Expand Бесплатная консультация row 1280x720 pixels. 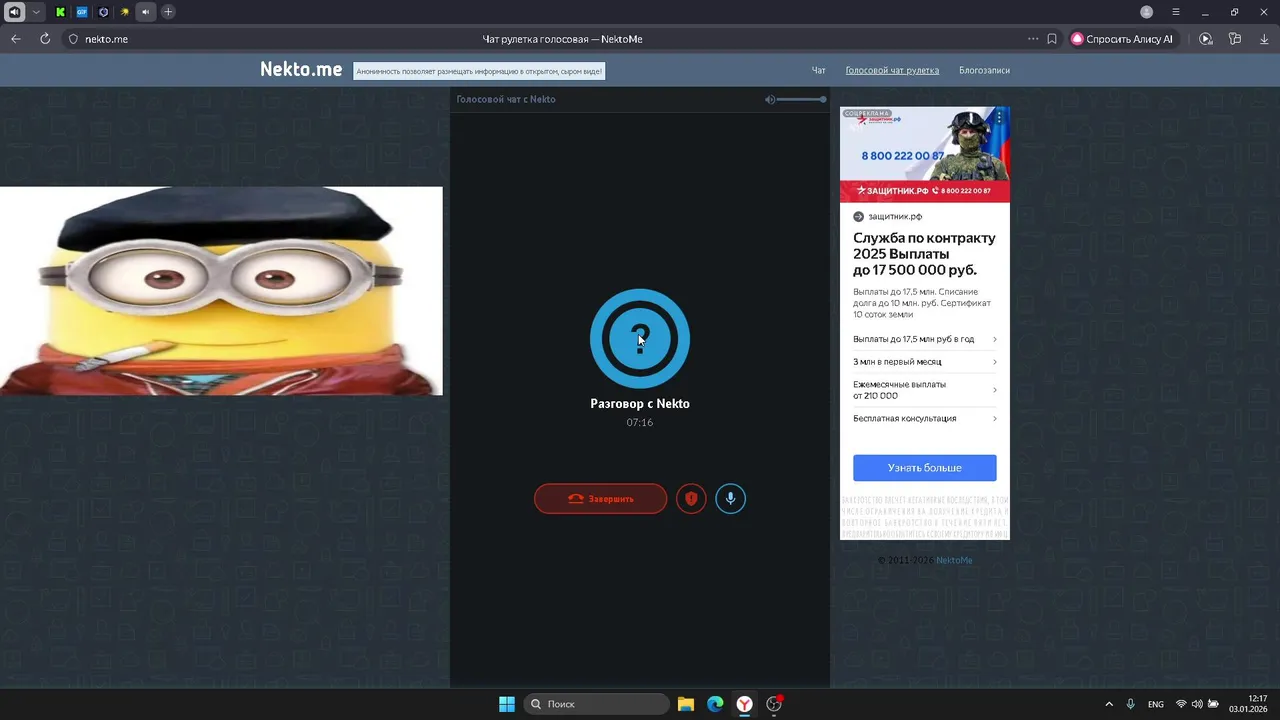point(925,418)
